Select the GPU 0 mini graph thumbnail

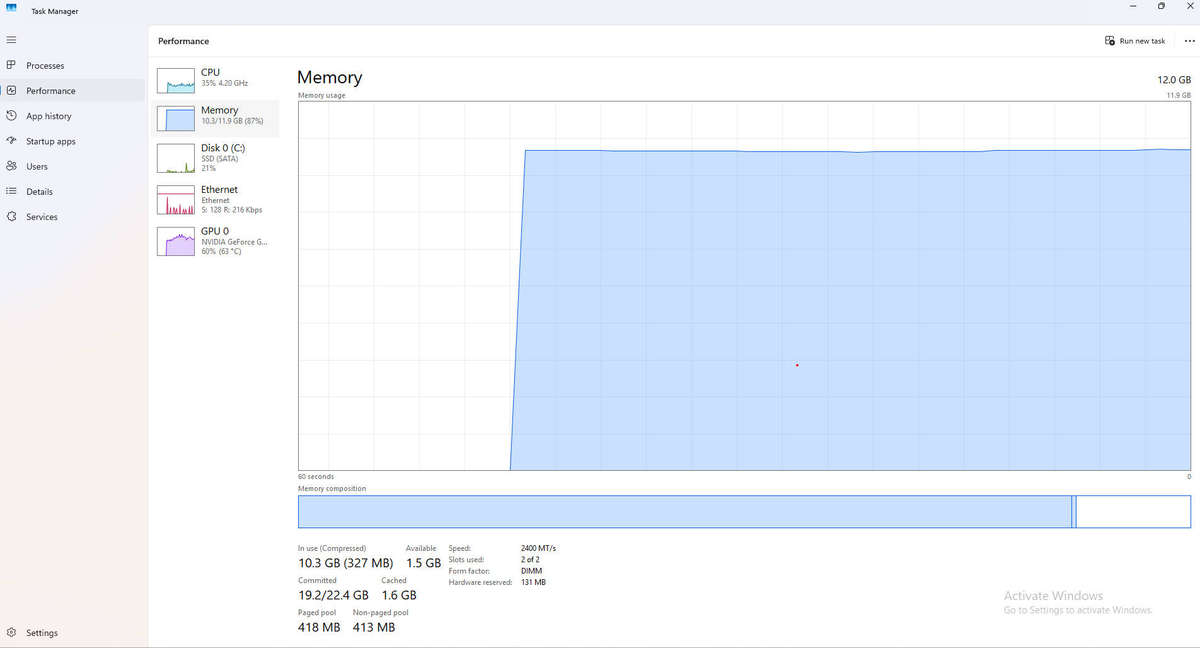(x=176, y=241)
